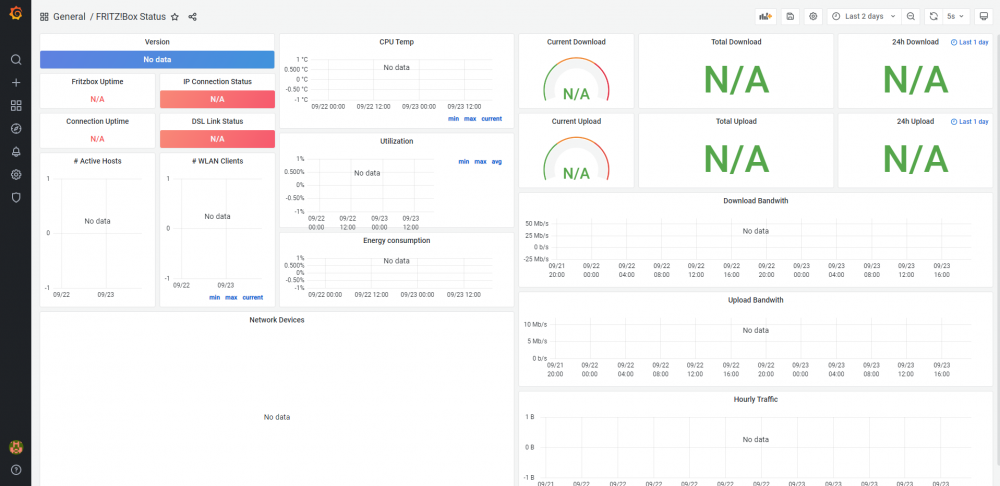The width and height of the screenshot is (1000, 486).
Task: Click the # WLAN Clients panel title
Action: (217, 161)
